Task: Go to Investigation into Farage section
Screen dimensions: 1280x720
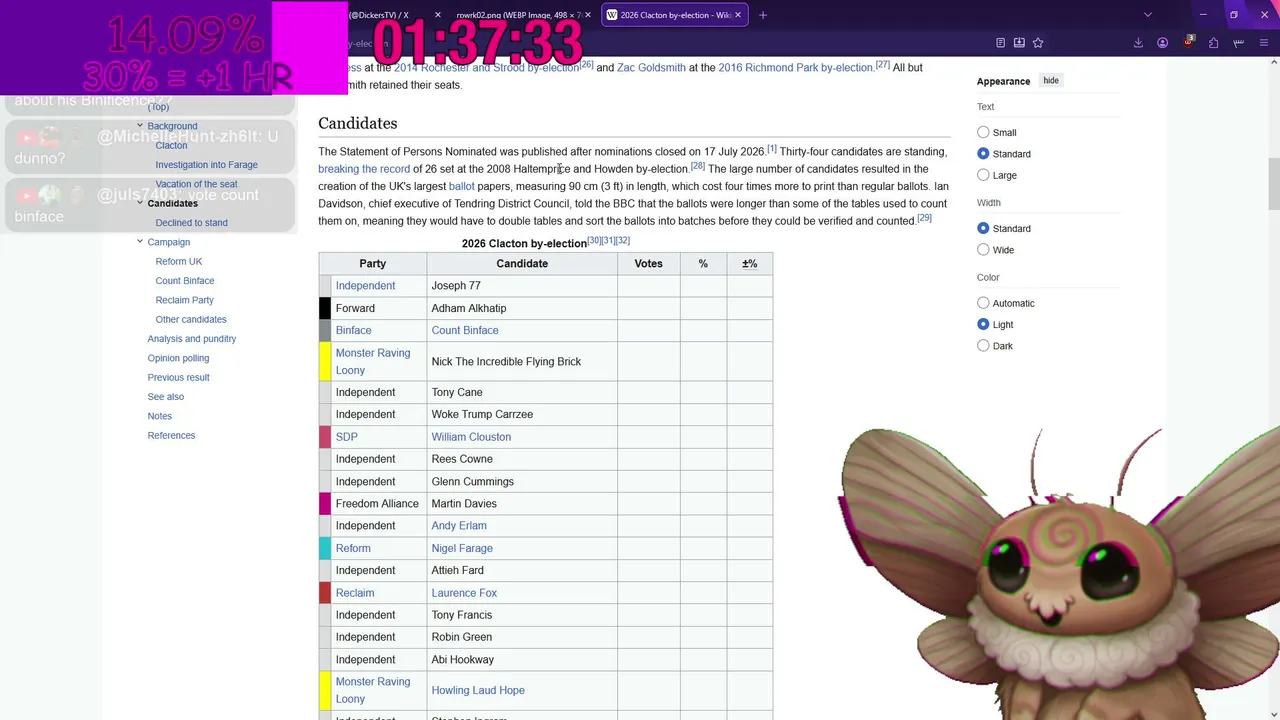Action: pos(206,165)
